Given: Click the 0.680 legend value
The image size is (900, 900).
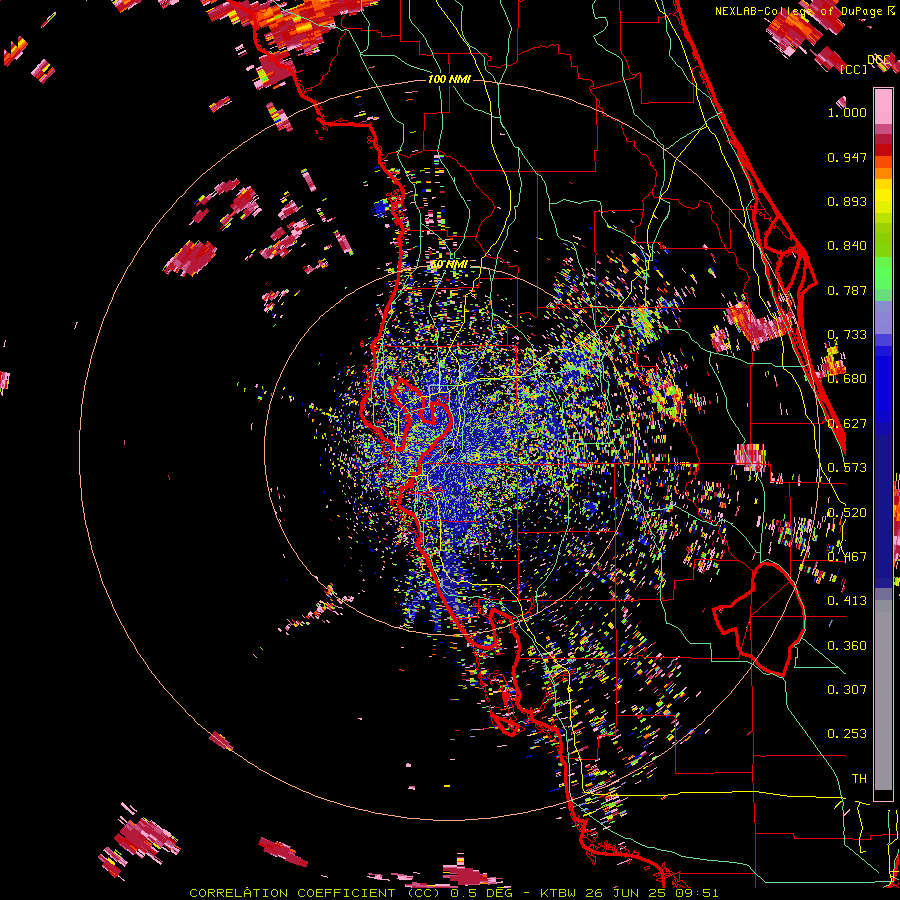Looking at the screenshot, I should [x=847, y=379].
